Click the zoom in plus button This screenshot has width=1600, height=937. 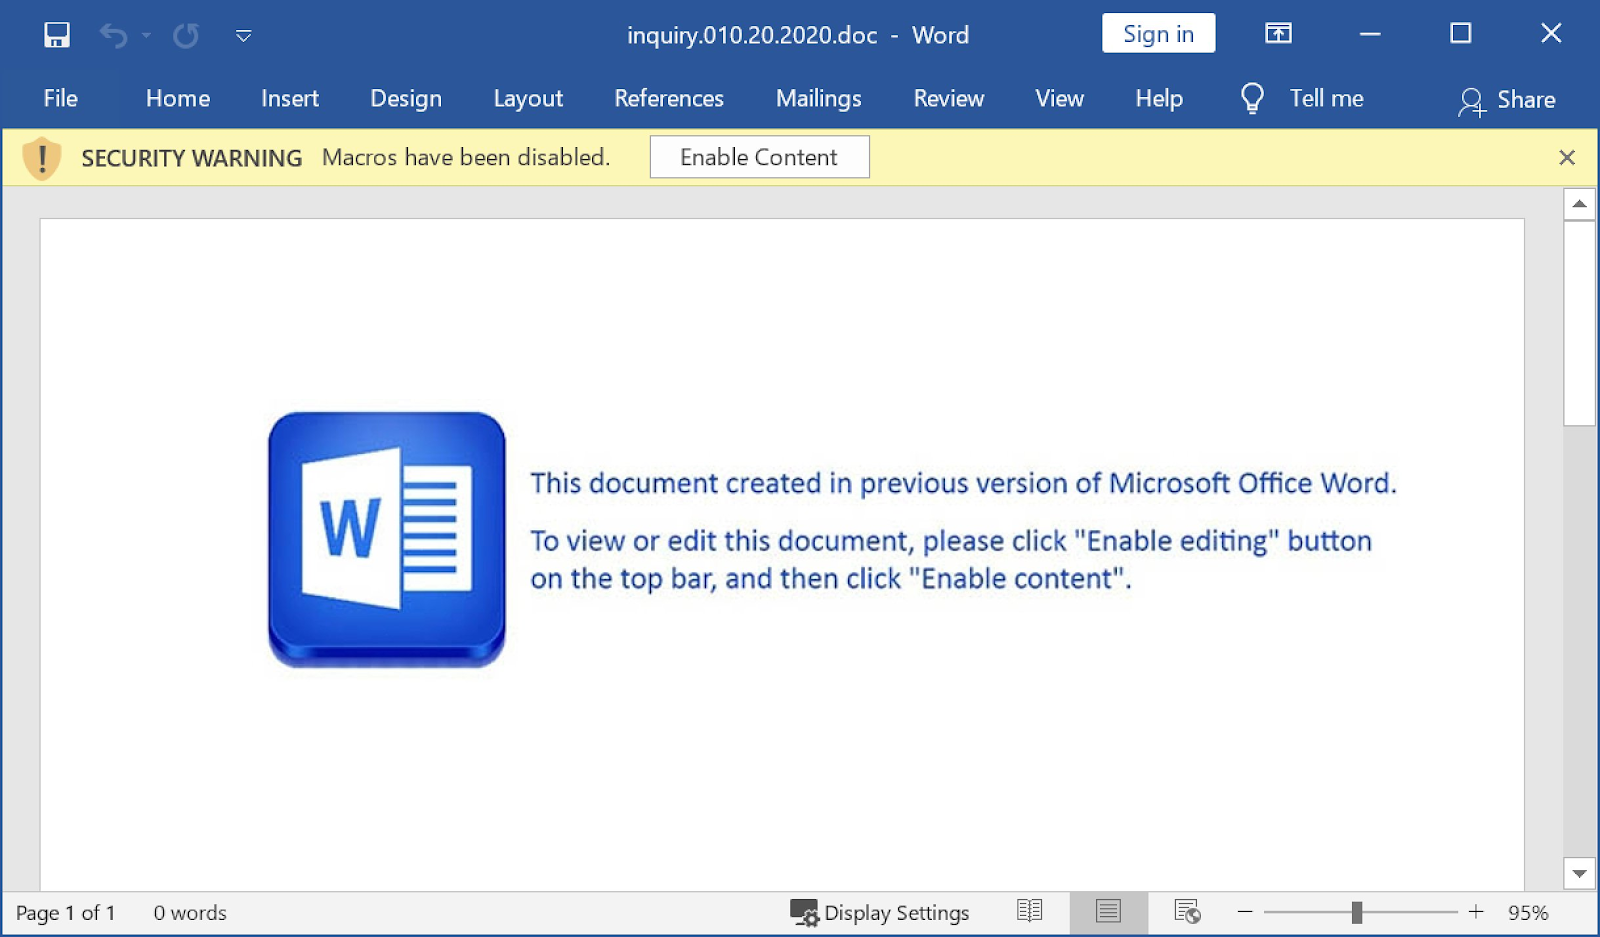click(1476, 911)
